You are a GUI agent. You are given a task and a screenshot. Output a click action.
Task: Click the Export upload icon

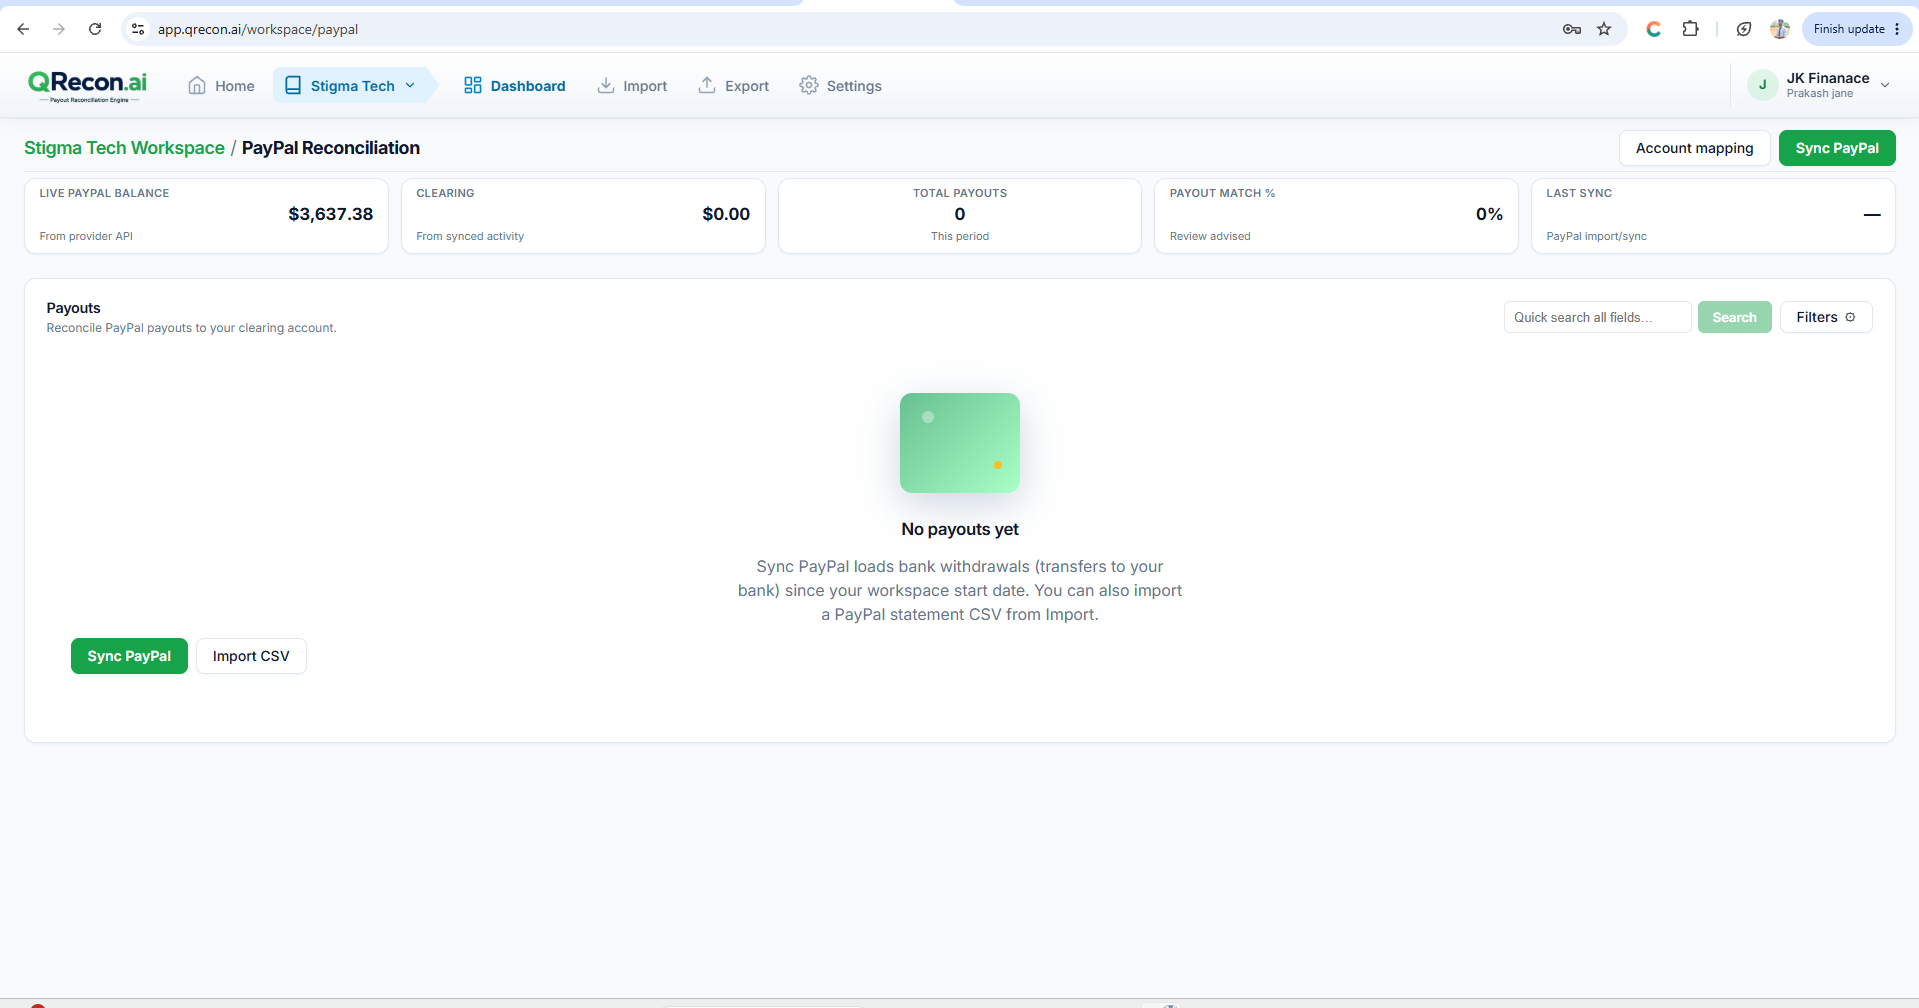point(707,85)
